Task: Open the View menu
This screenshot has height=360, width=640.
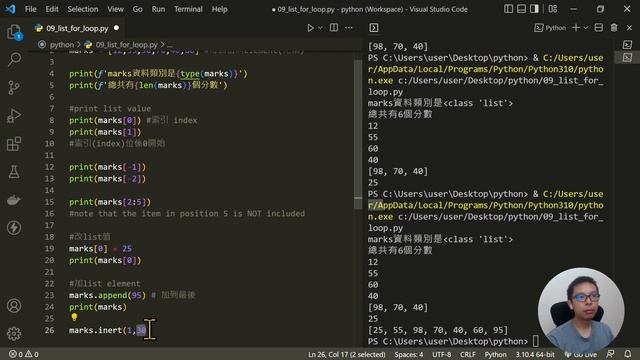Action: tap(116, 9)
